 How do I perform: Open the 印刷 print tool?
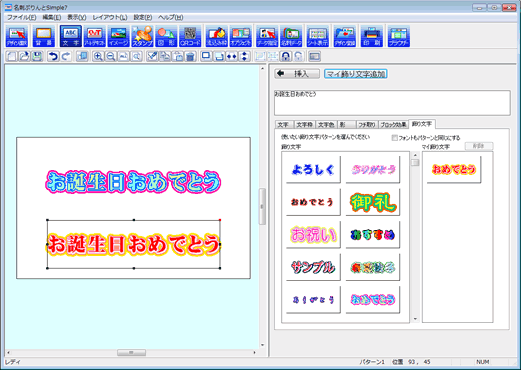372,36
